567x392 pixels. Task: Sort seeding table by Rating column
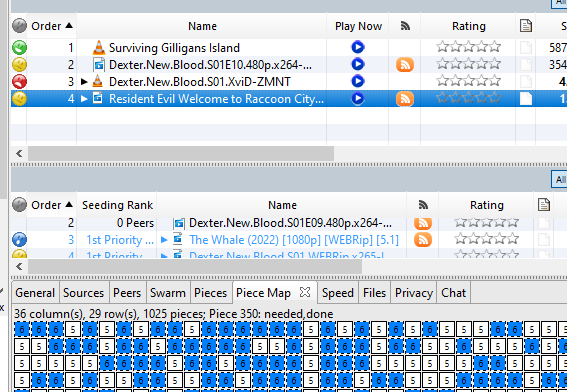coord(487,205)
